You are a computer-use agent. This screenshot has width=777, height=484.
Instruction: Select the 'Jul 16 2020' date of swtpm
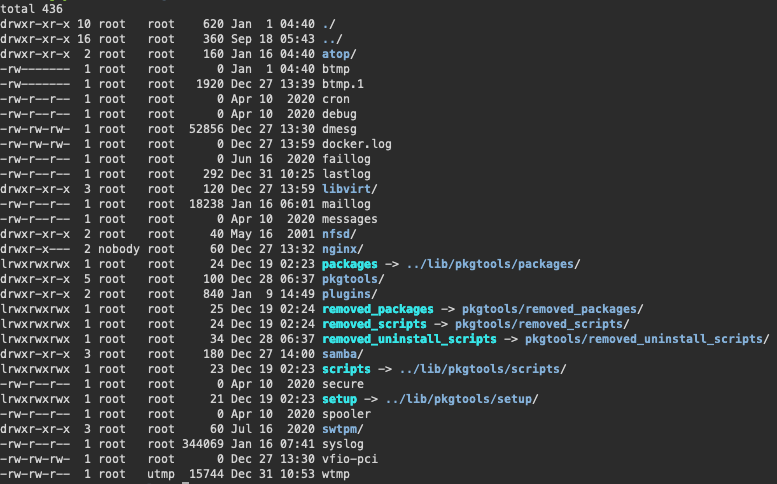point(273,429)
